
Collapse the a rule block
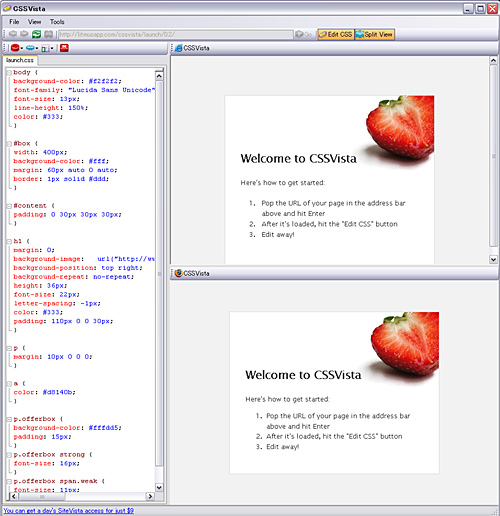[x=9, y=384]
